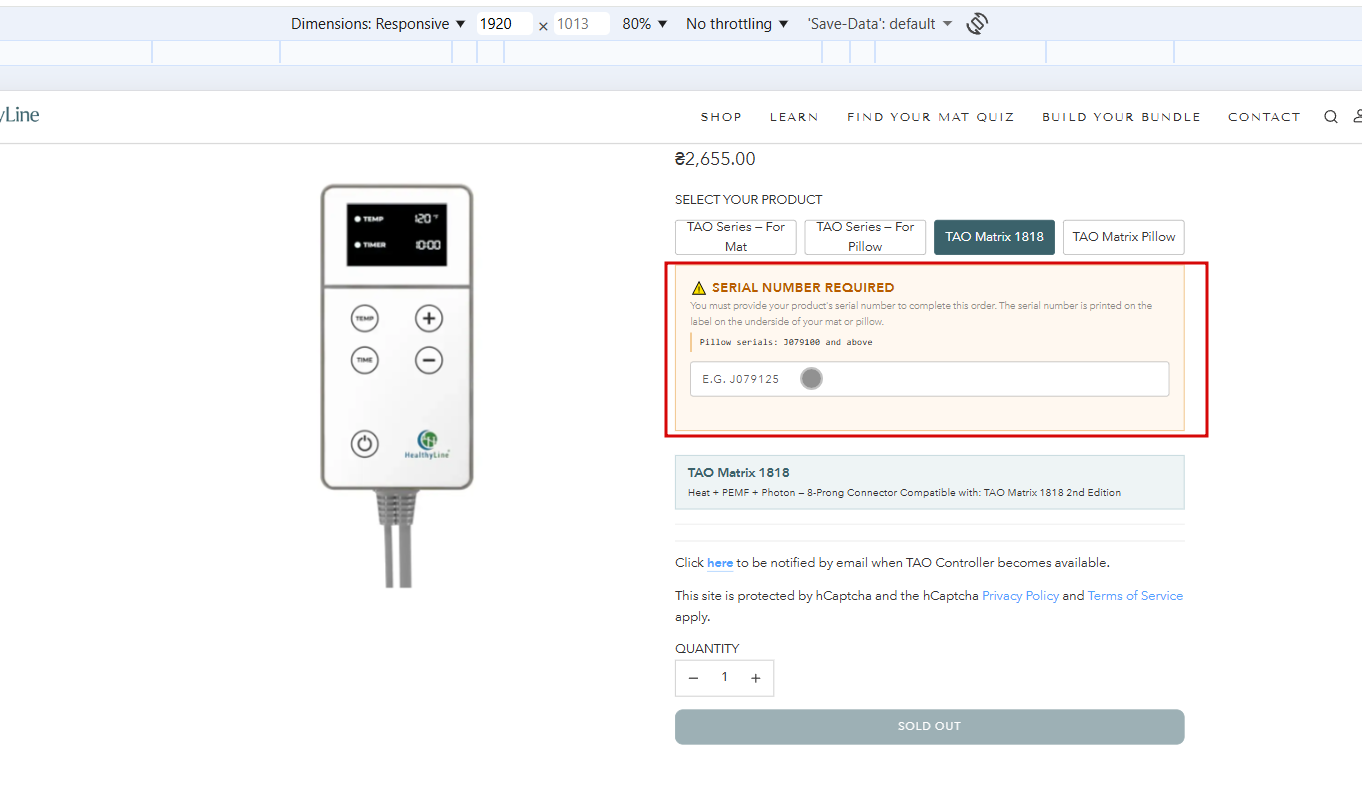Screen dimensions: 1362x800
Task: Open the Dimensions: Responsive dropdown
Action: point(378,24)
